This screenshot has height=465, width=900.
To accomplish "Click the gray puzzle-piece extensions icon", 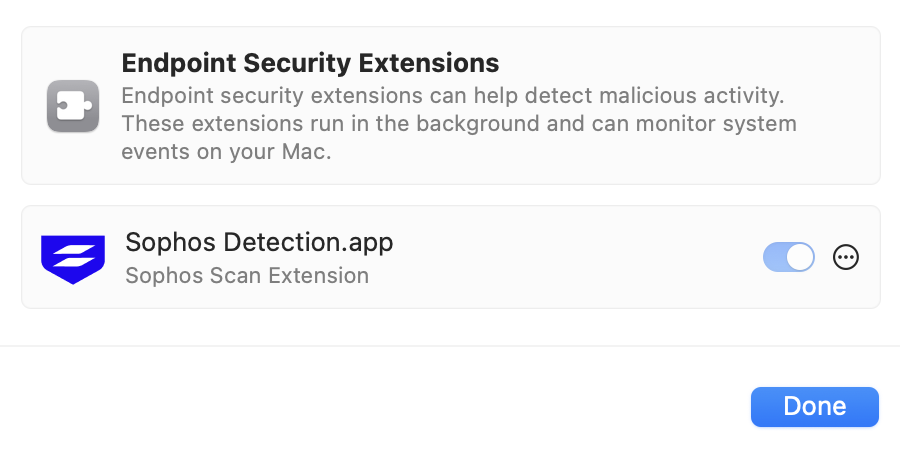I will (73, 106).
